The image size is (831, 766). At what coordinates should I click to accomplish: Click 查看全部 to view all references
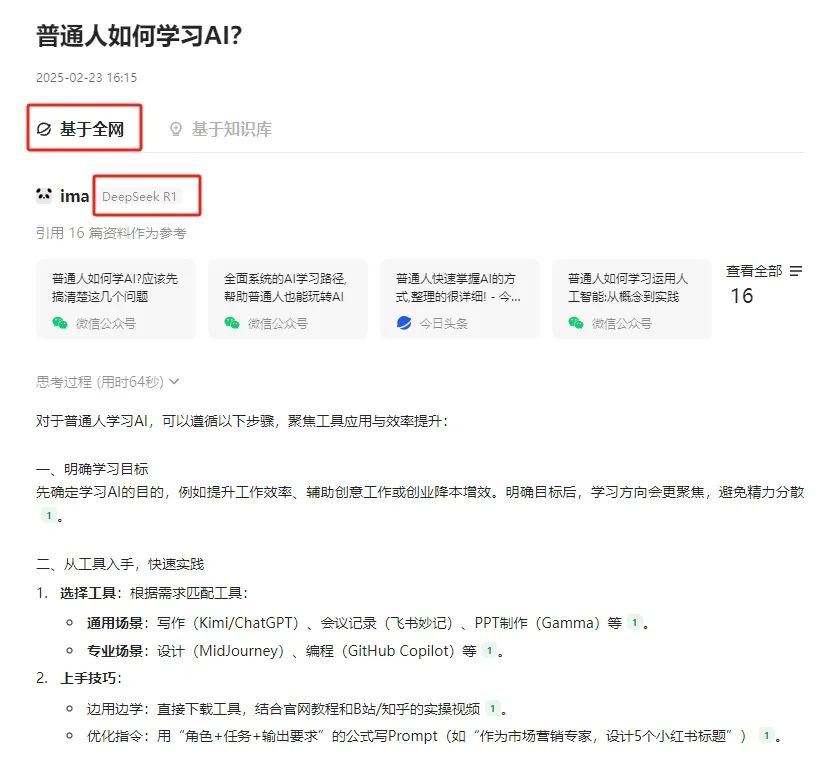point(754,271)
